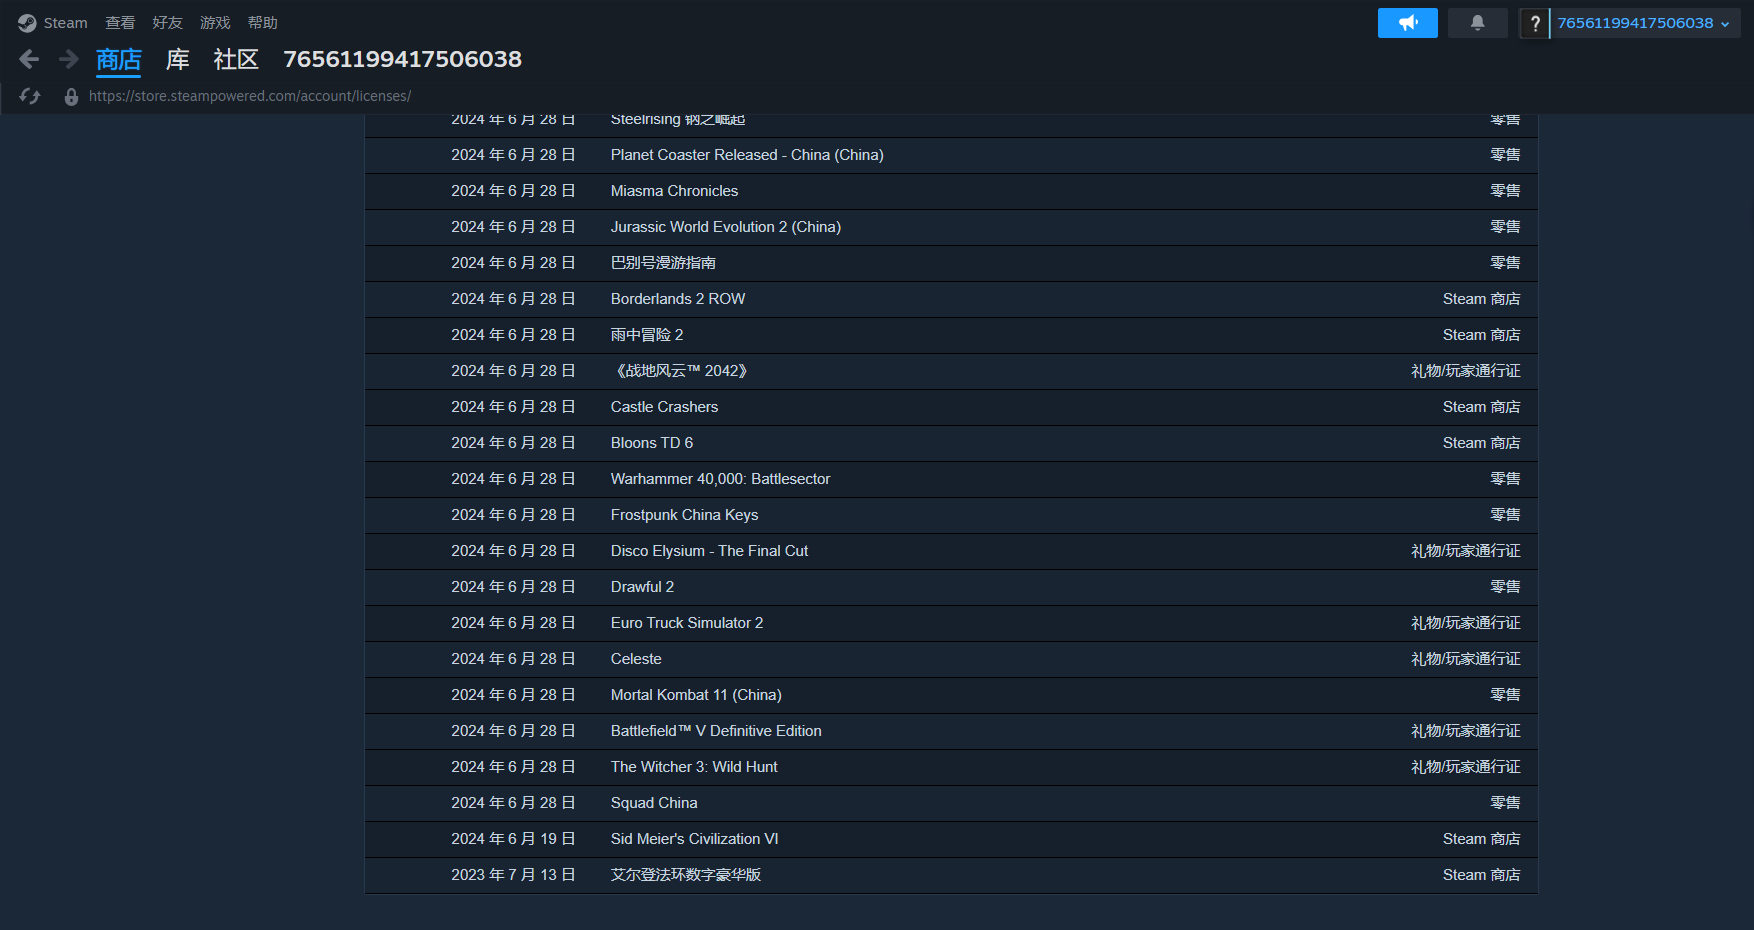
Task: Click 零售 in the Drawful 2 row
Action: point(1505,587)
